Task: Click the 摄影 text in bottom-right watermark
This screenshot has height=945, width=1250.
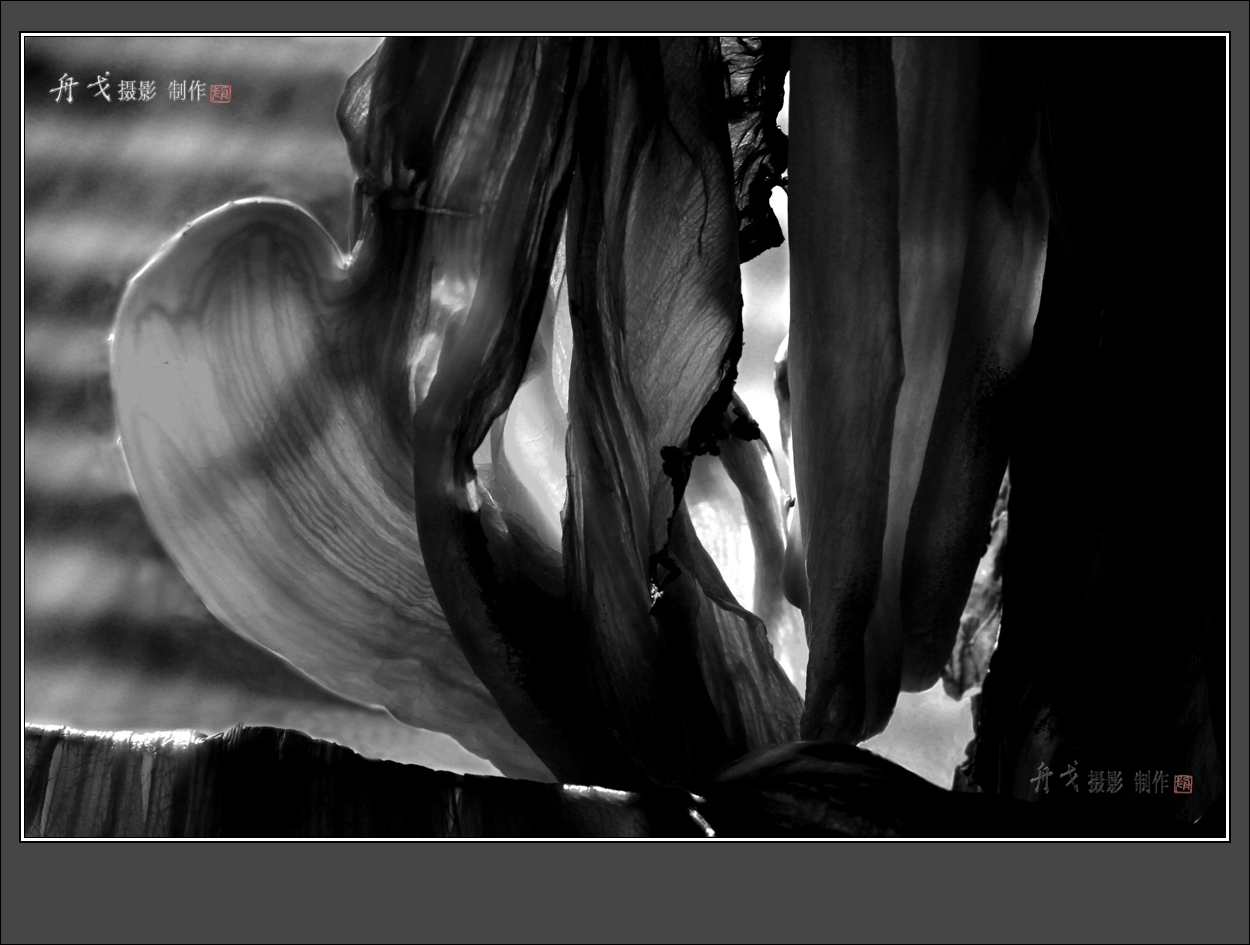Action: click(1105, 782)
